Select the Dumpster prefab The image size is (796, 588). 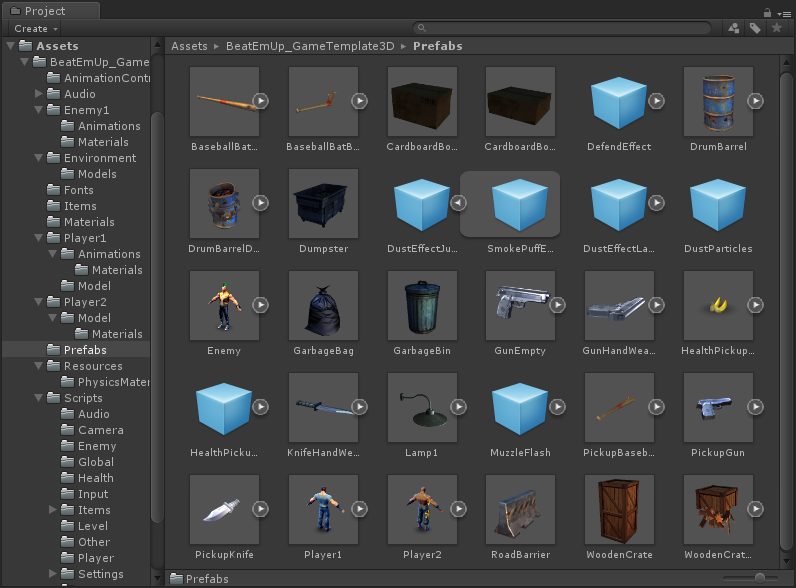323,204
